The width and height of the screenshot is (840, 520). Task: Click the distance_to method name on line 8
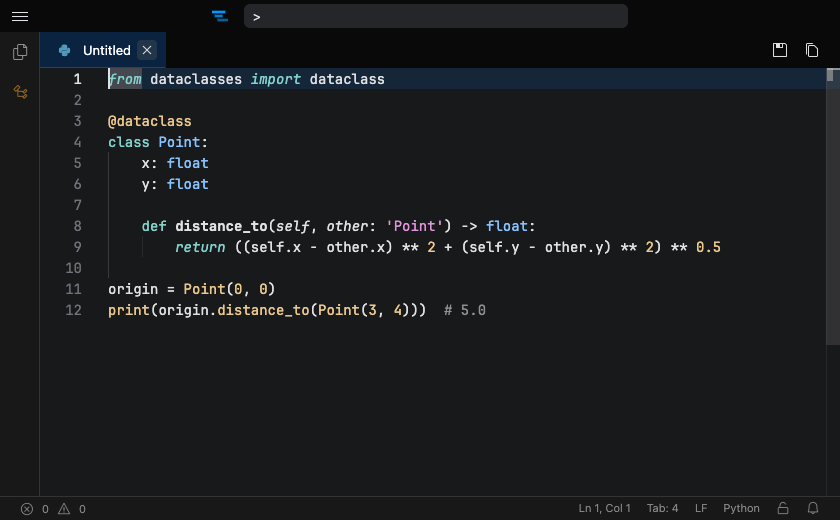221,226
